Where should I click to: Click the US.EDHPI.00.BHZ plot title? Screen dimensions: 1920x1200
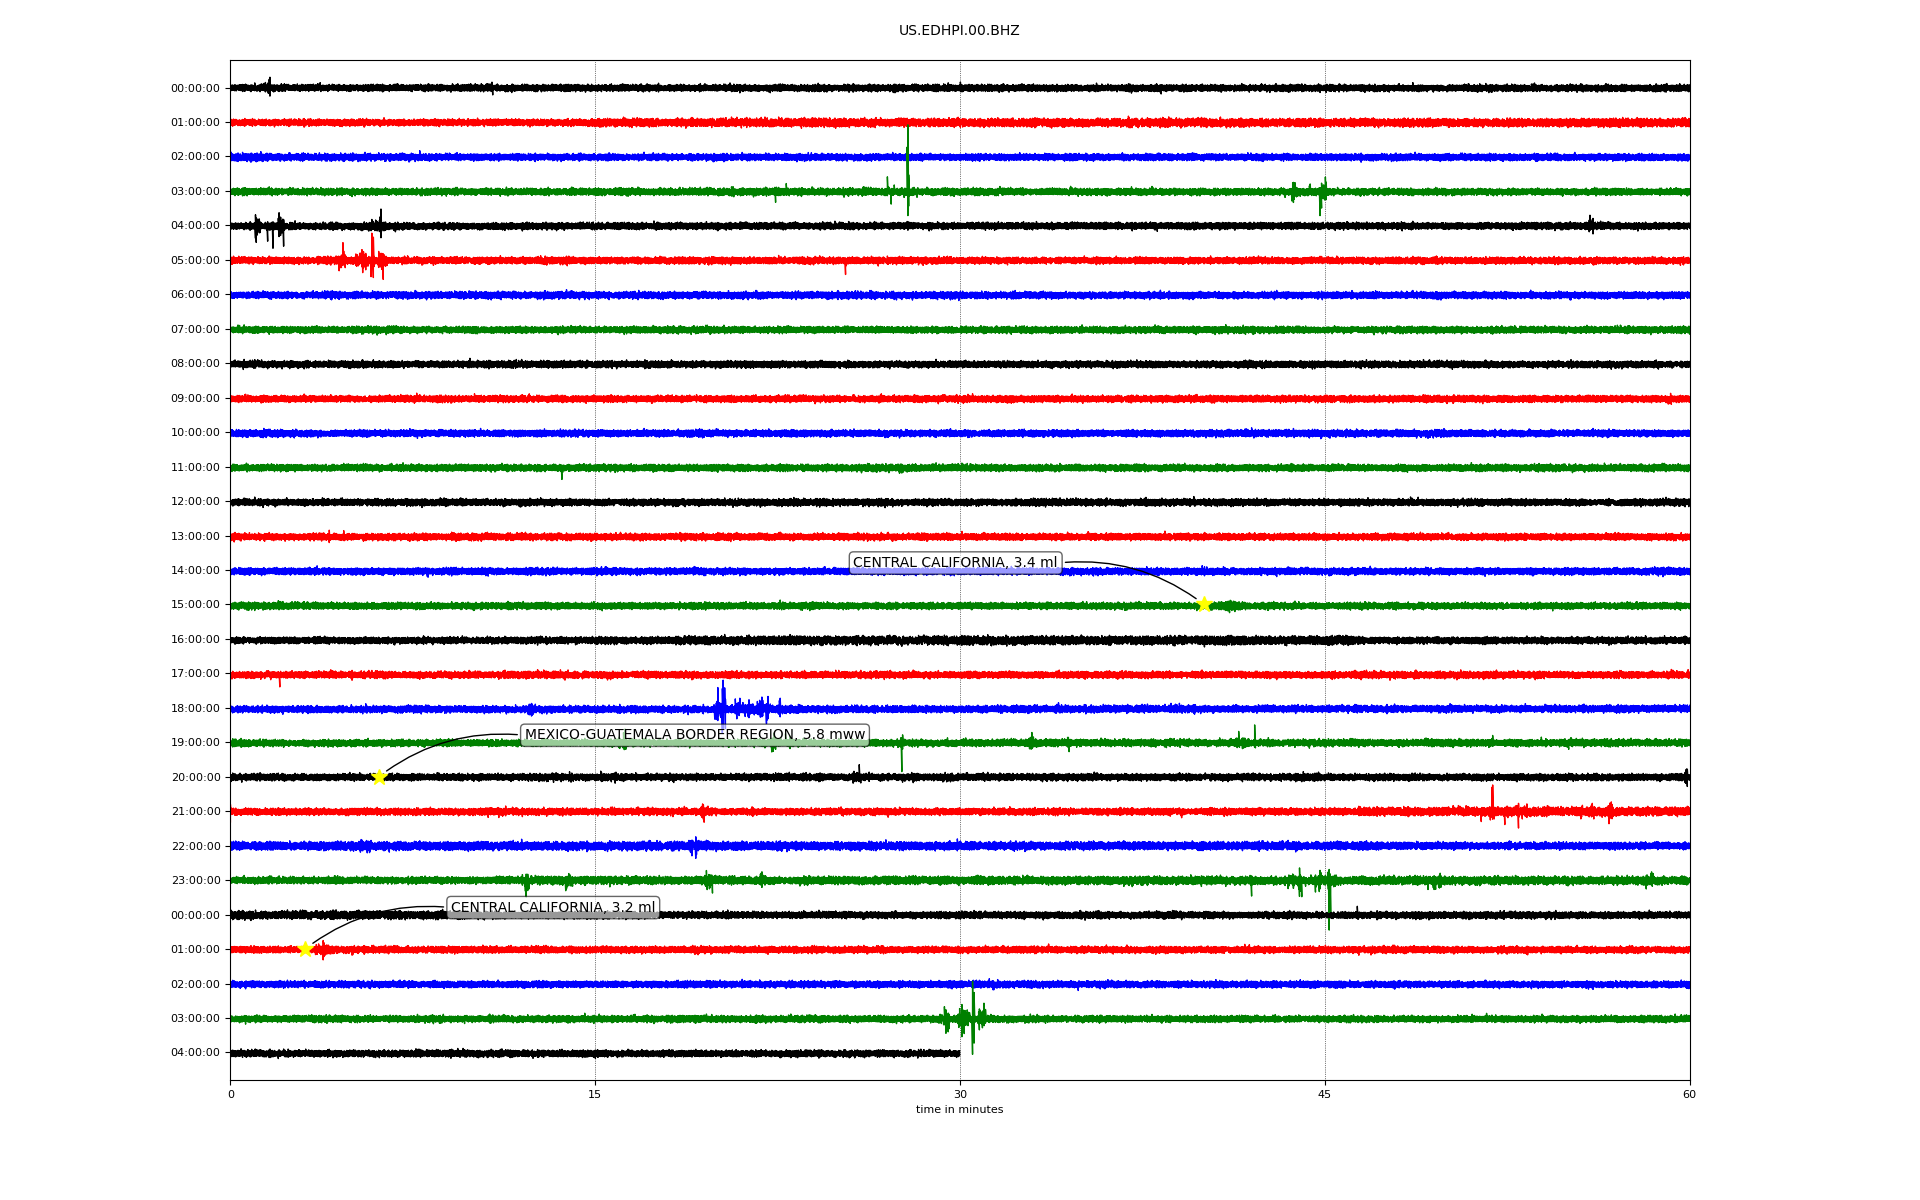(x=959, y=31)
